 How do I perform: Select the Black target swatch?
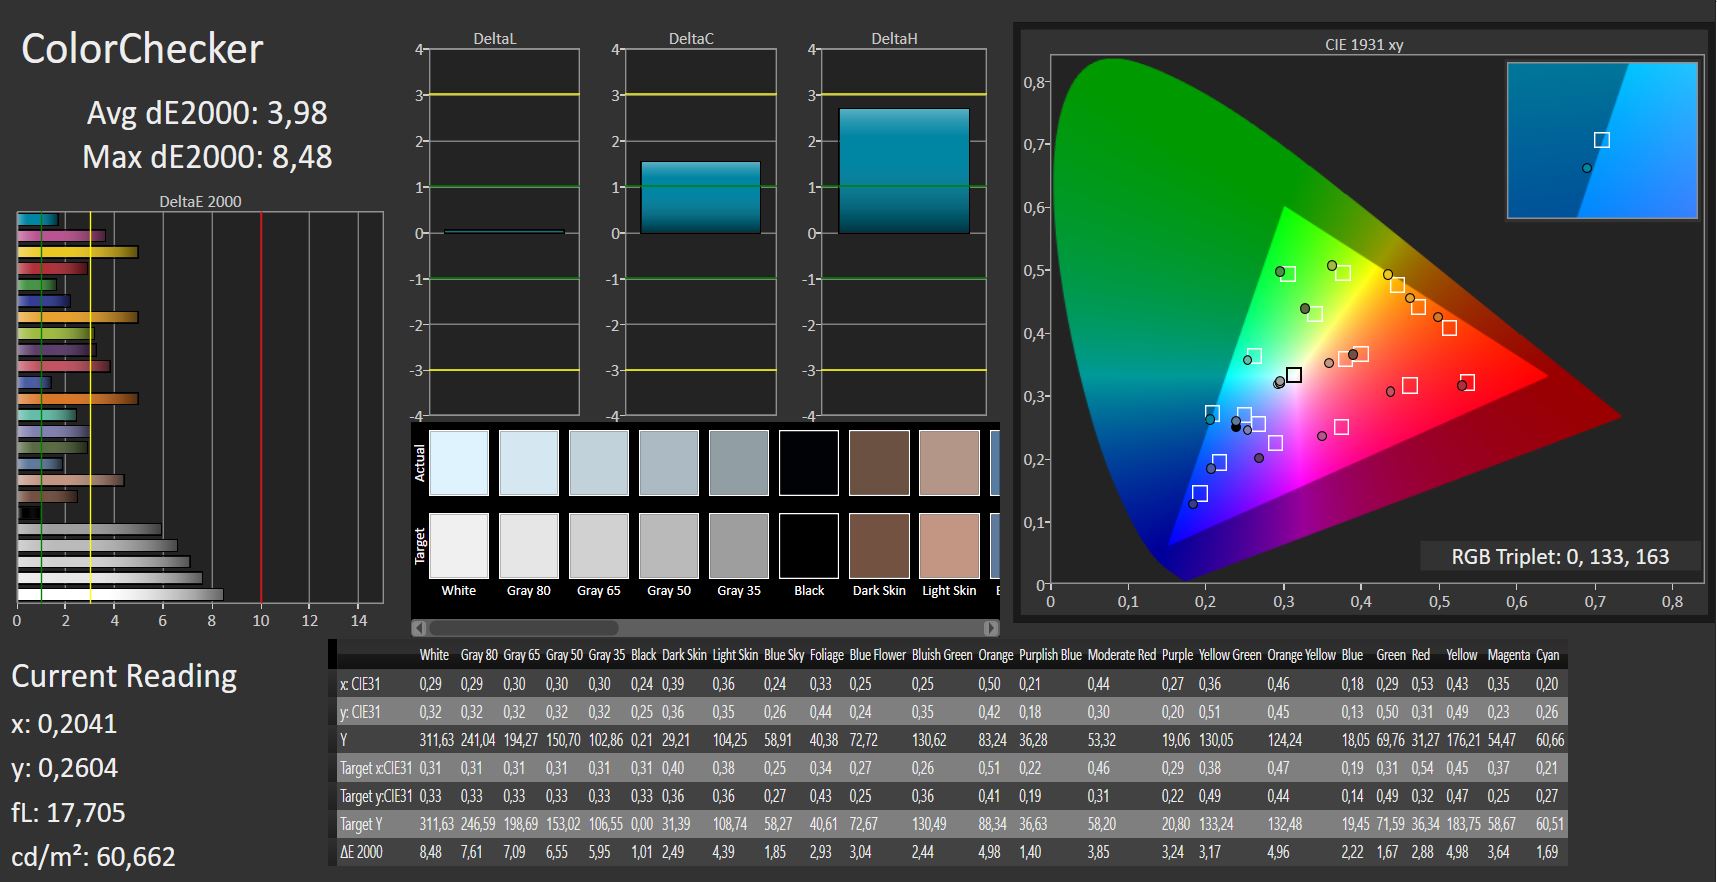coord(809,546)
